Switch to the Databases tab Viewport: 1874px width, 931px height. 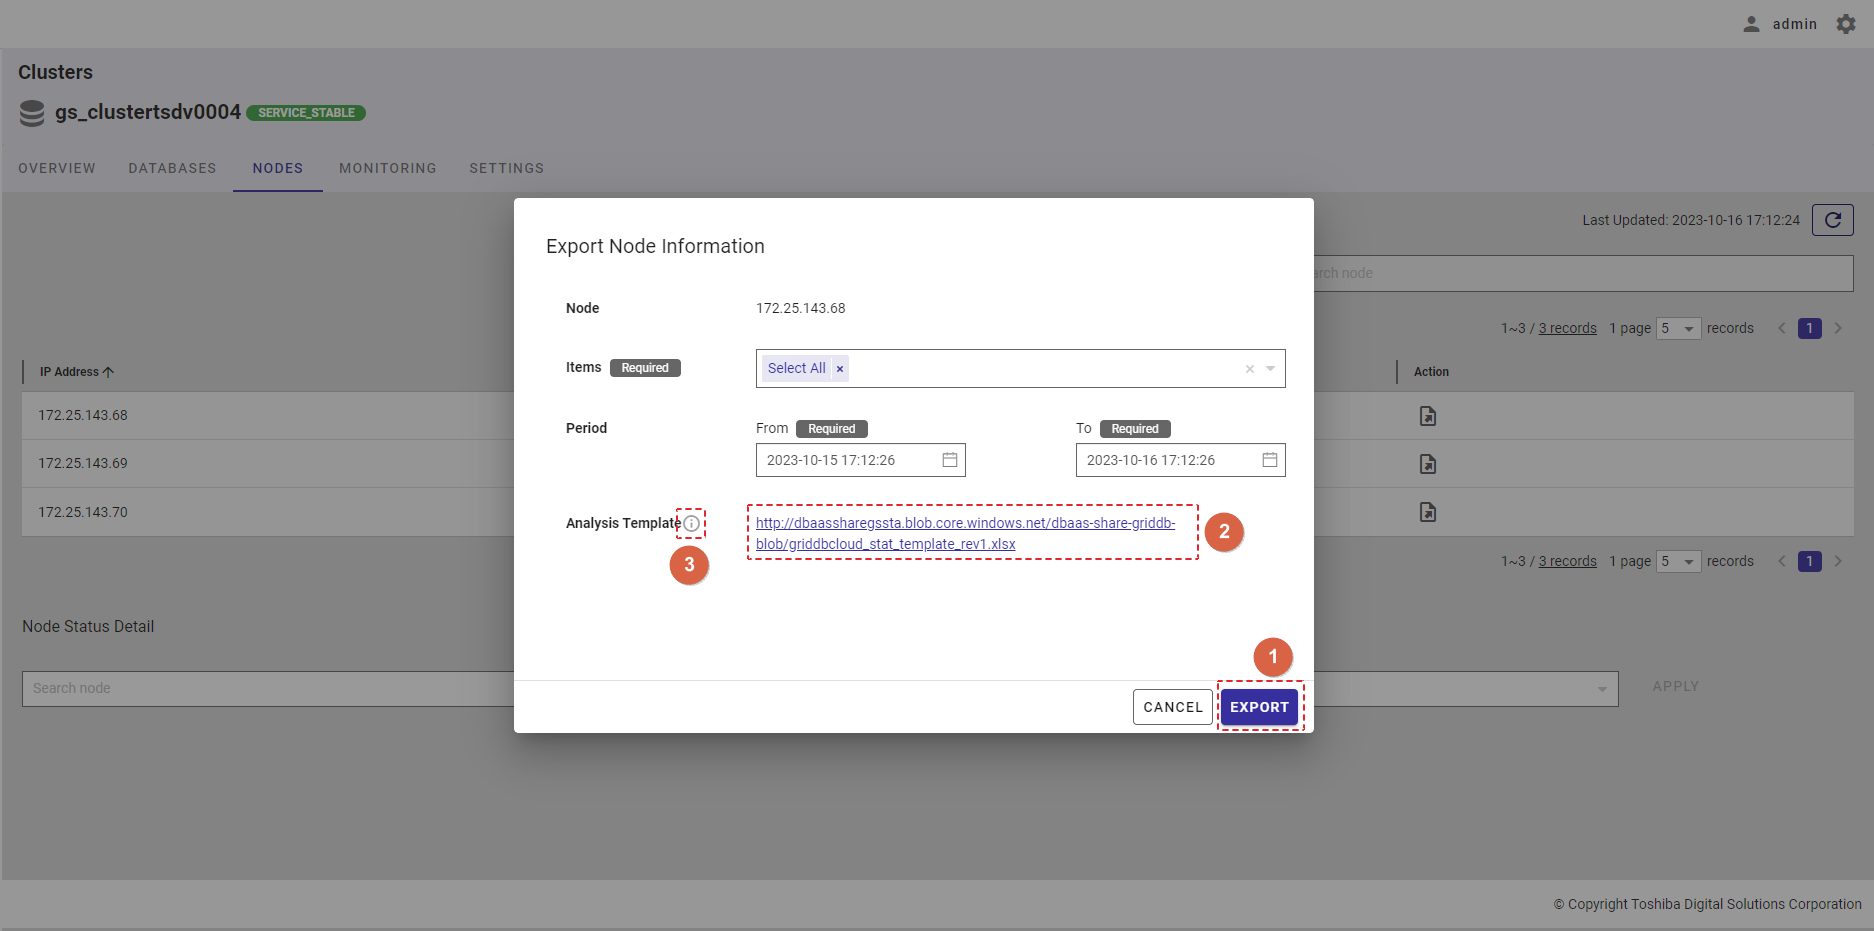[172, 168]
